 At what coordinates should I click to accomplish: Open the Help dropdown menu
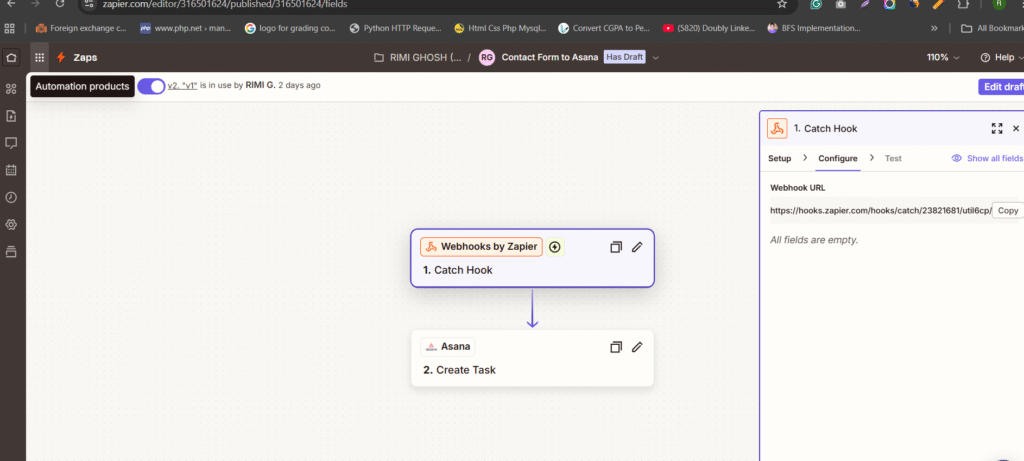click(x=1001, y=57)
